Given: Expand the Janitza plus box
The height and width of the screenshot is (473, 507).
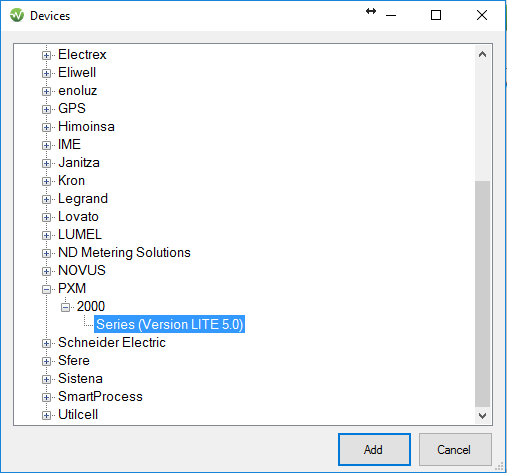Looking at the screenshot, I should pos(46,163).
